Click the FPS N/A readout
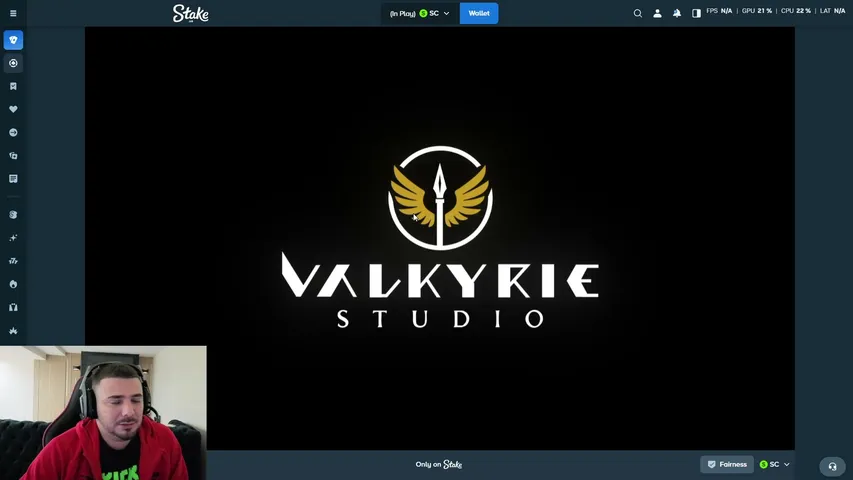This screenshot has width=853, height=480. coord(719,11)
